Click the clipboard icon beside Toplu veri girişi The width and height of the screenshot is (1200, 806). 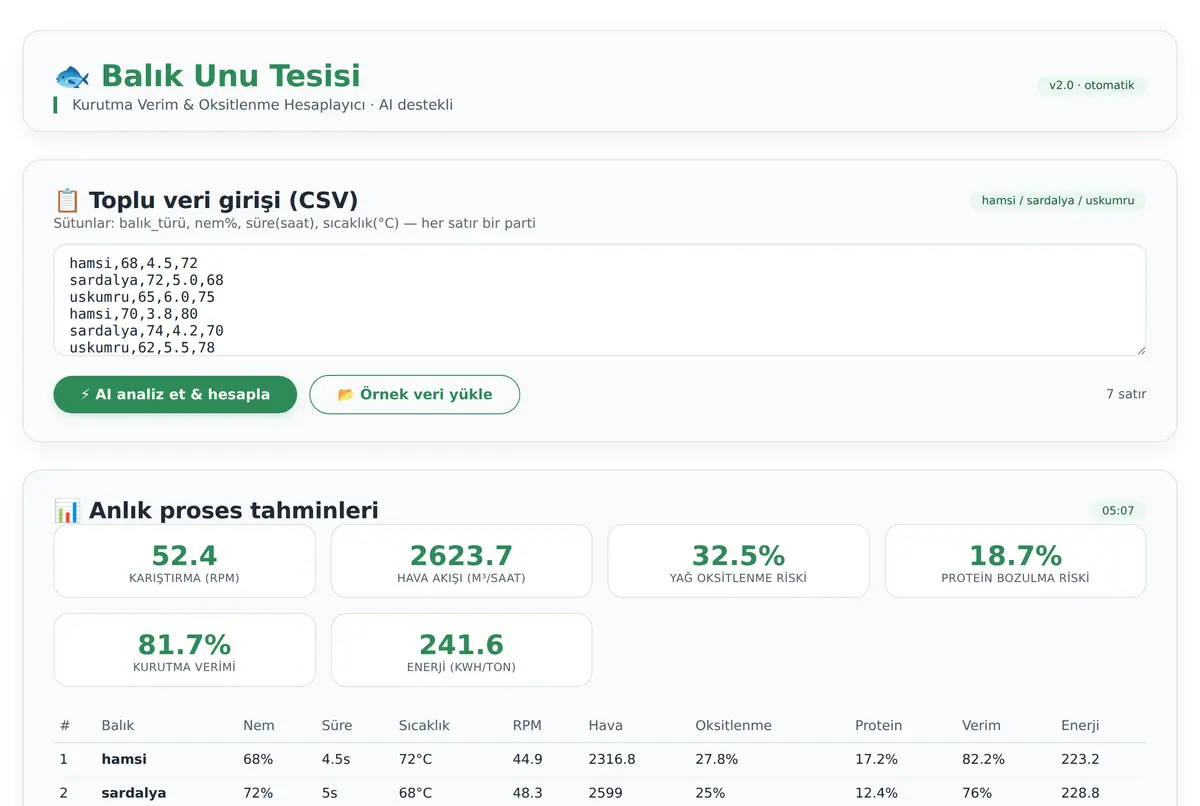(x=67, y=200)
